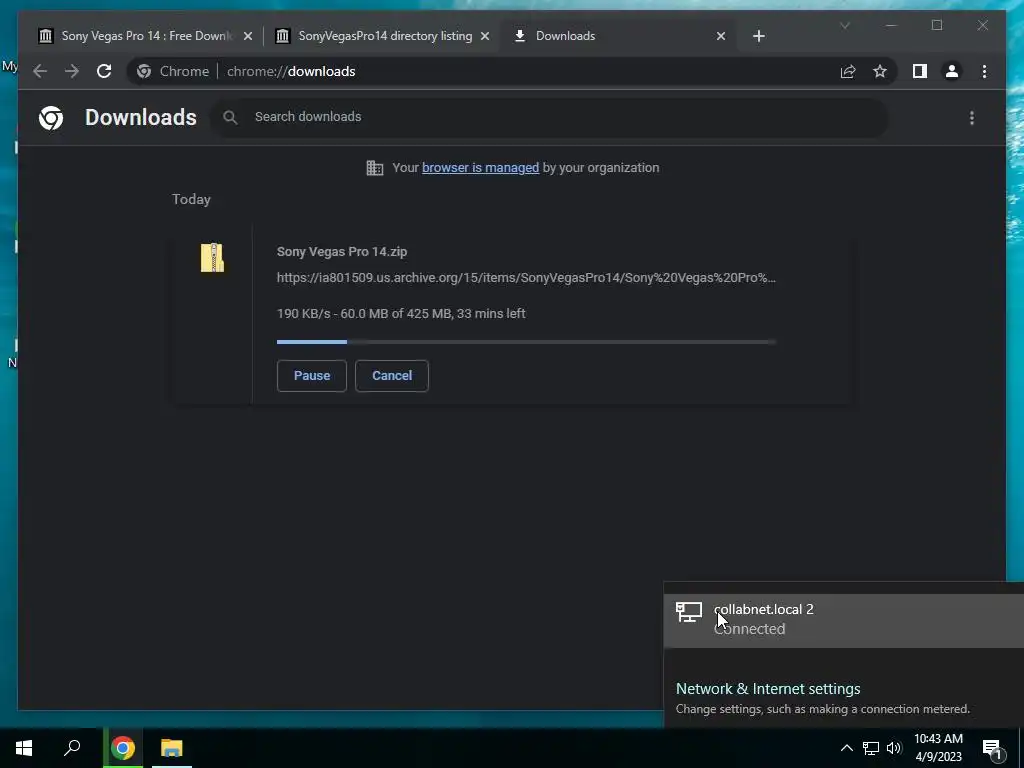The width and height of the screenshot is (1024, 768).
Task: Click the 190 KB/s download status text
Action: [401, 313]
